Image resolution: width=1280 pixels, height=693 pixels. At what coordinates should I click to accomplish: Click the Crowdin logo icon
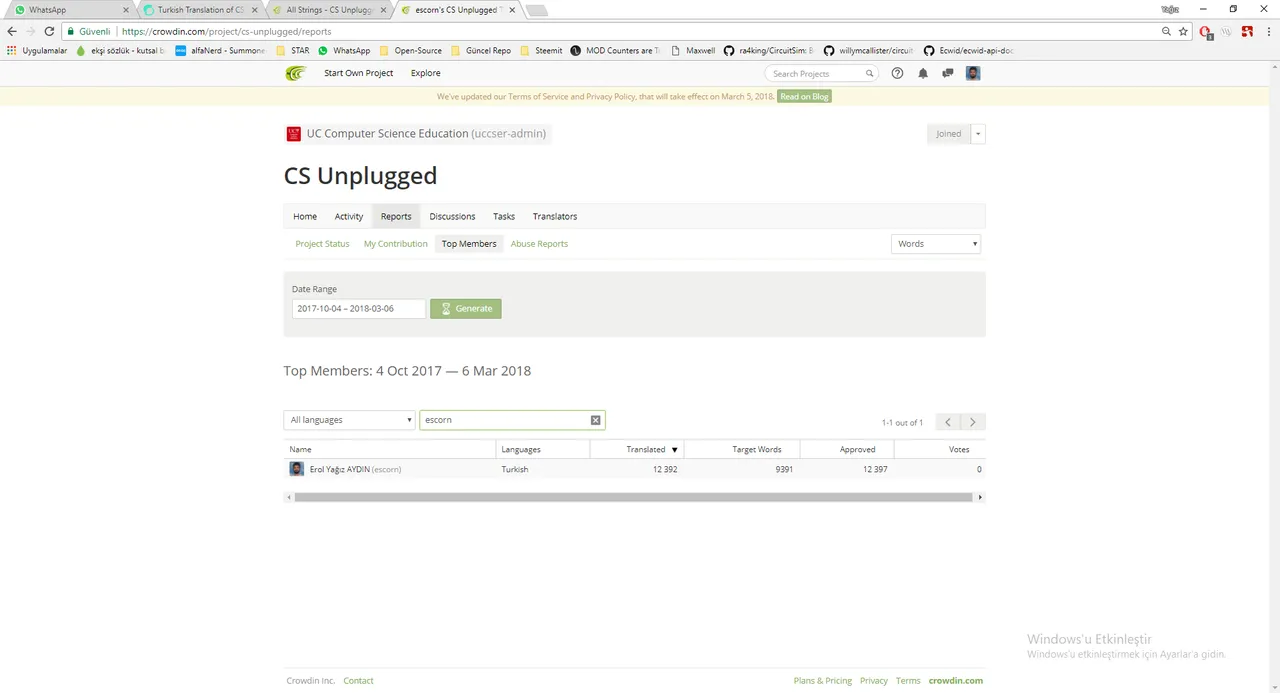[296, 73]
